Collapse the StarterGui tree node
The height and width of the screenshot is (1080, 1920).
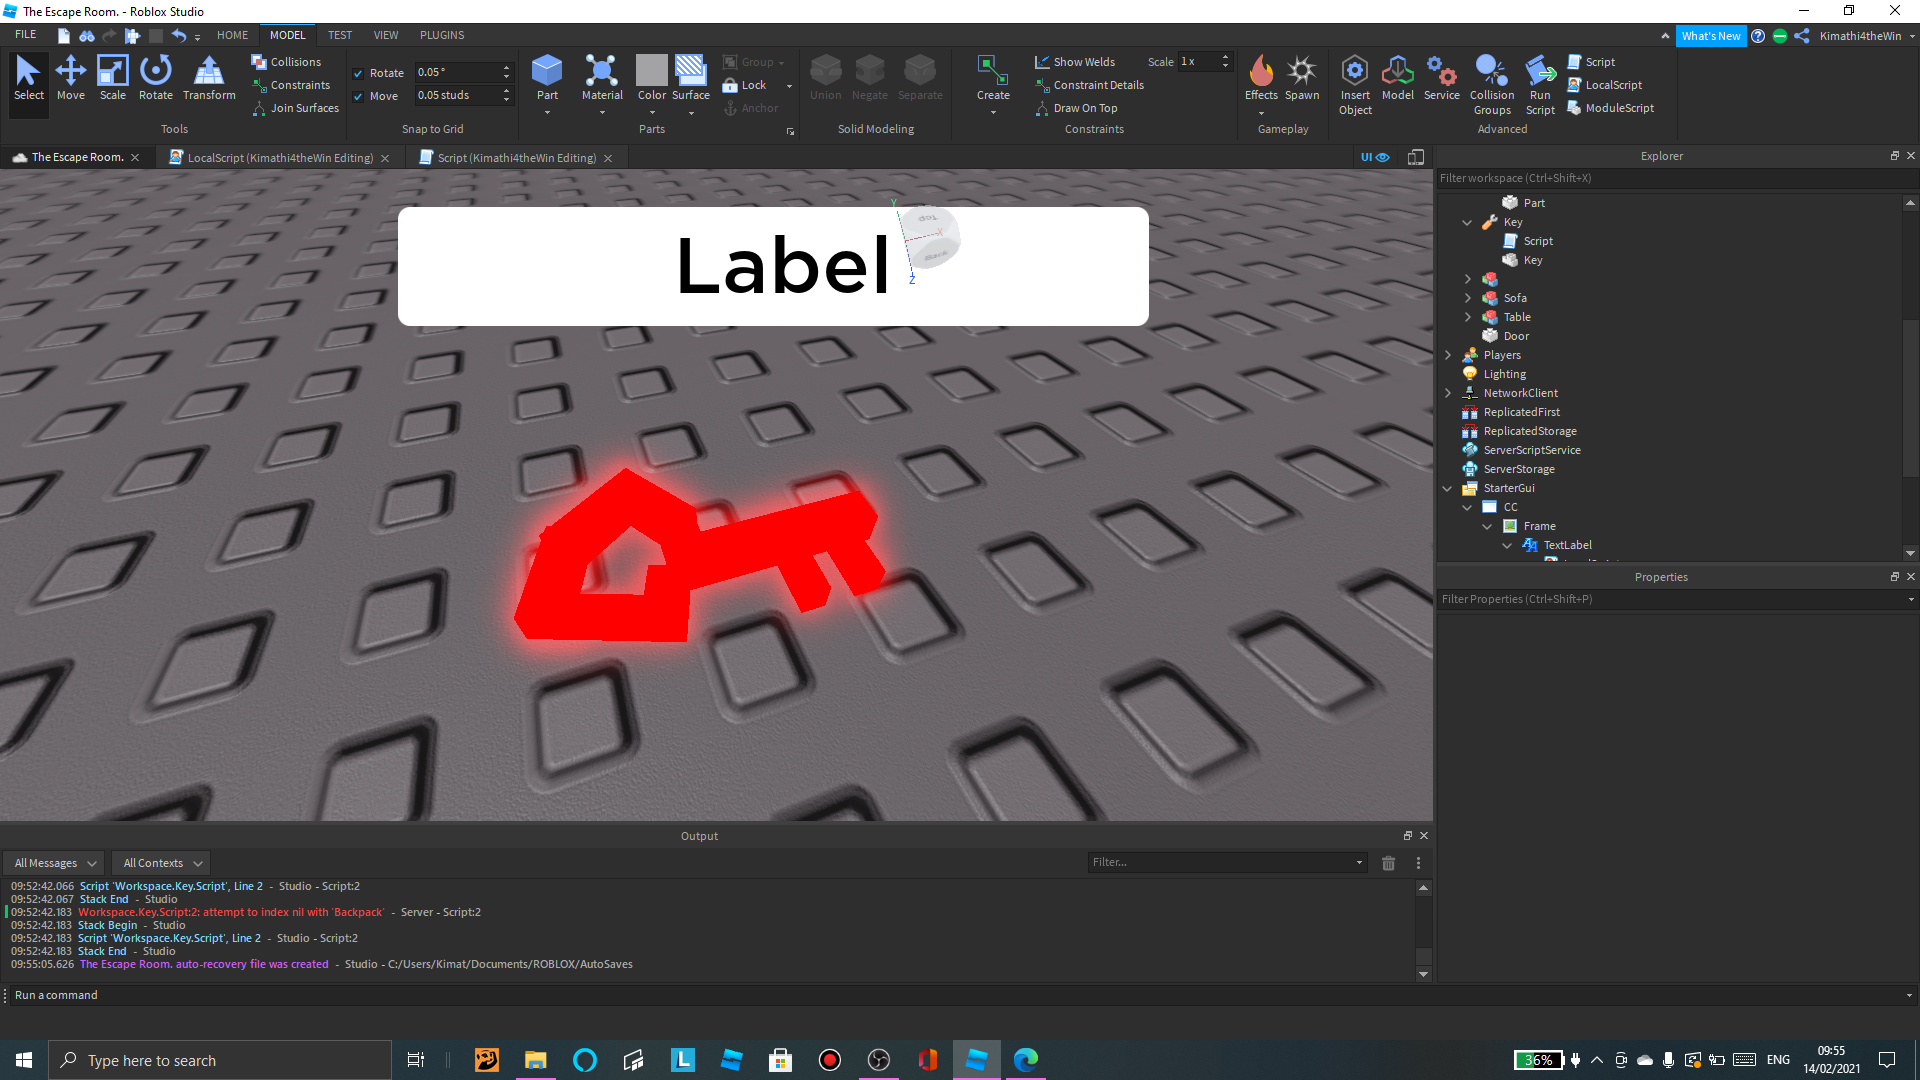coord(1447,489)
